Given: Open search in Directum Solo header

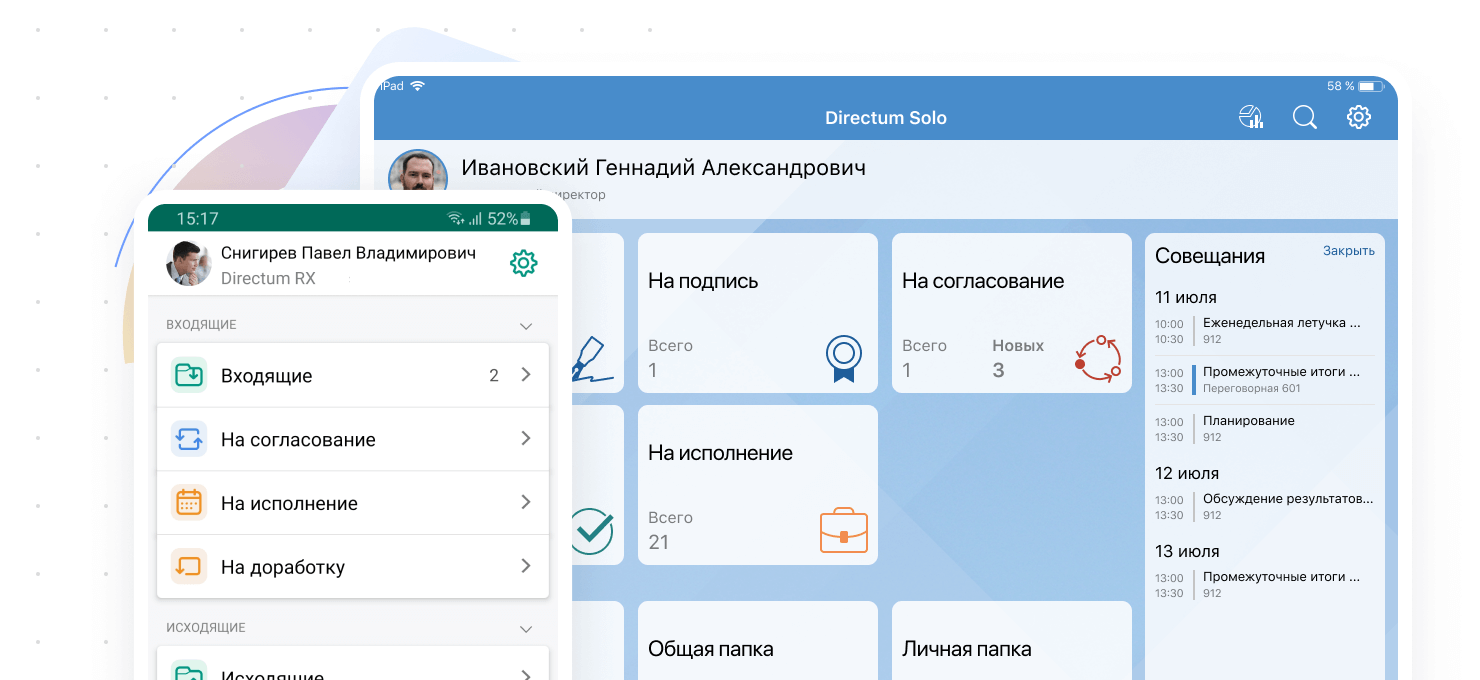Looking at the screenshot, I should [x=1304, y=117].
